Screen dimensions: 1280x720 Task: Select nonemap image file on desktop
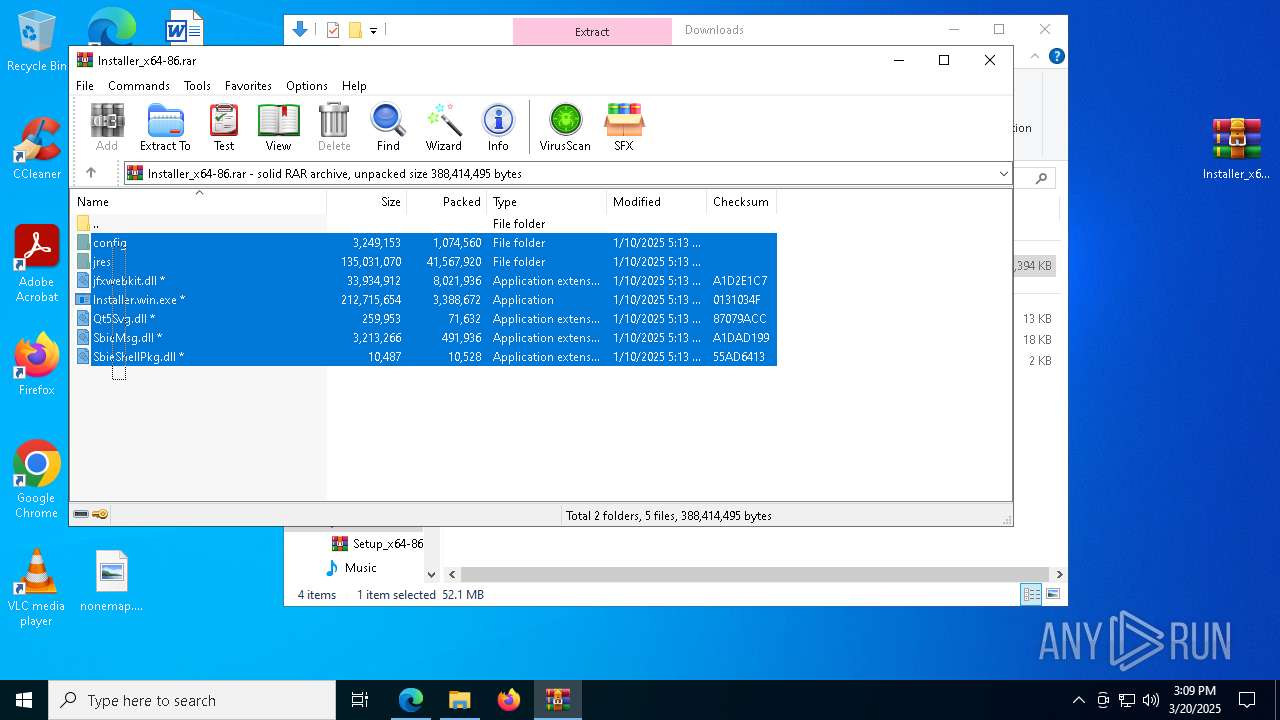click(112, 581)
